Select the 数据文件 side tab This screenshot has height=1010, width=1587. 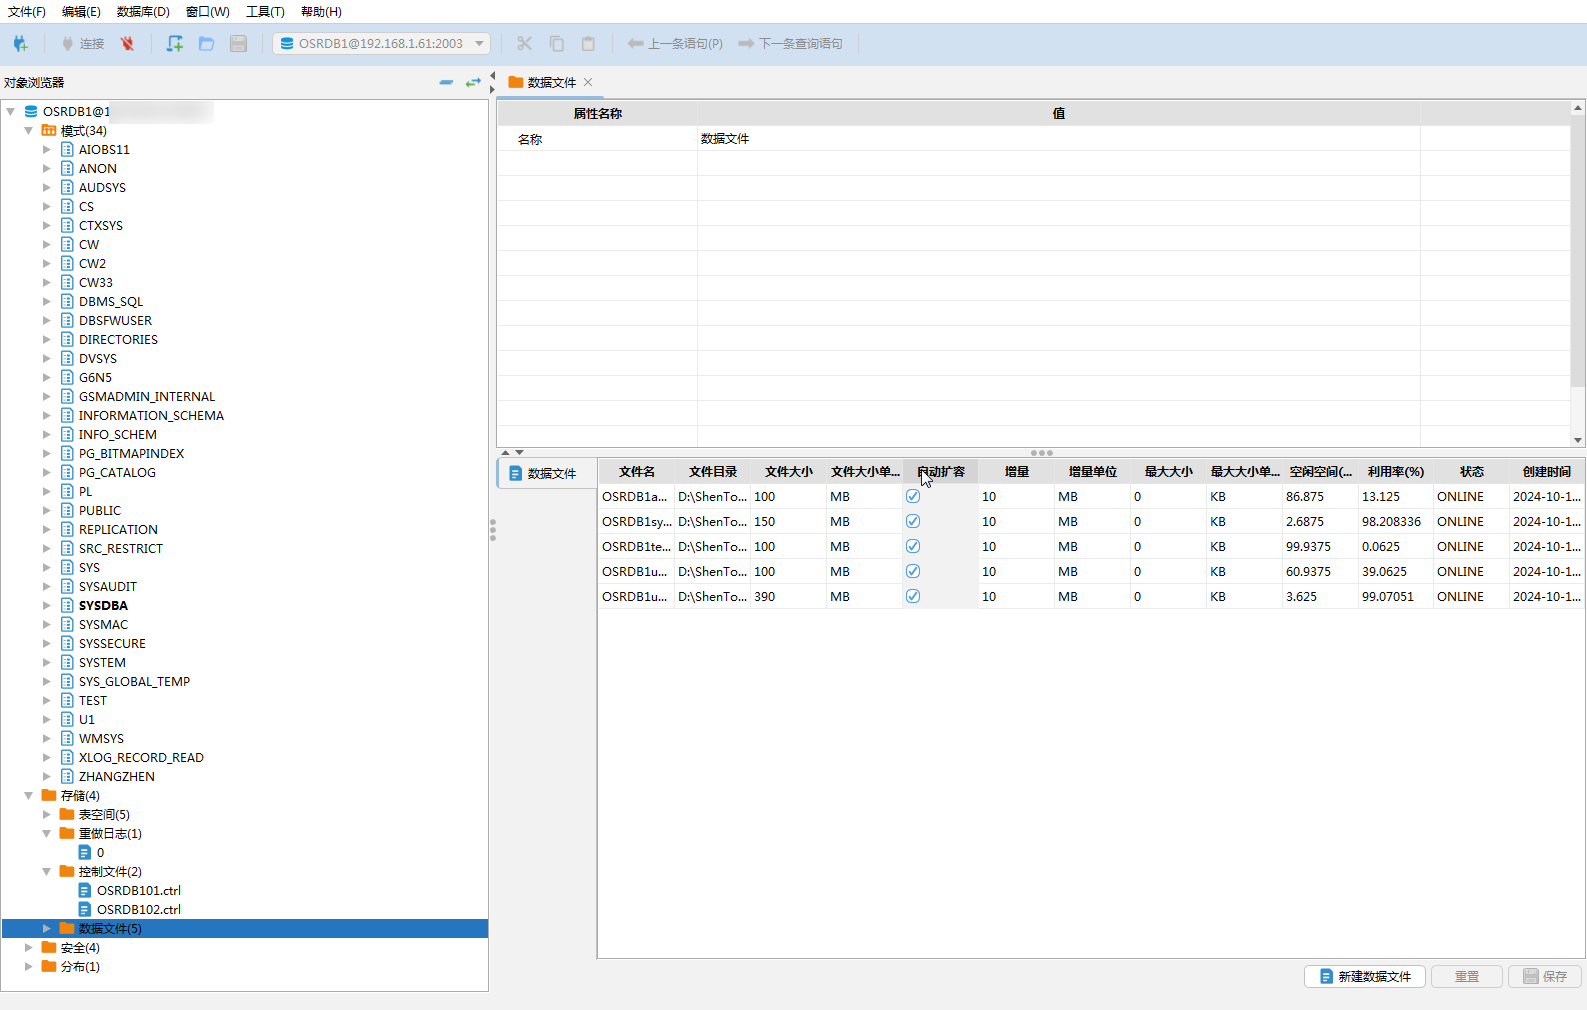pyautogui.click(x=545, y=473)
